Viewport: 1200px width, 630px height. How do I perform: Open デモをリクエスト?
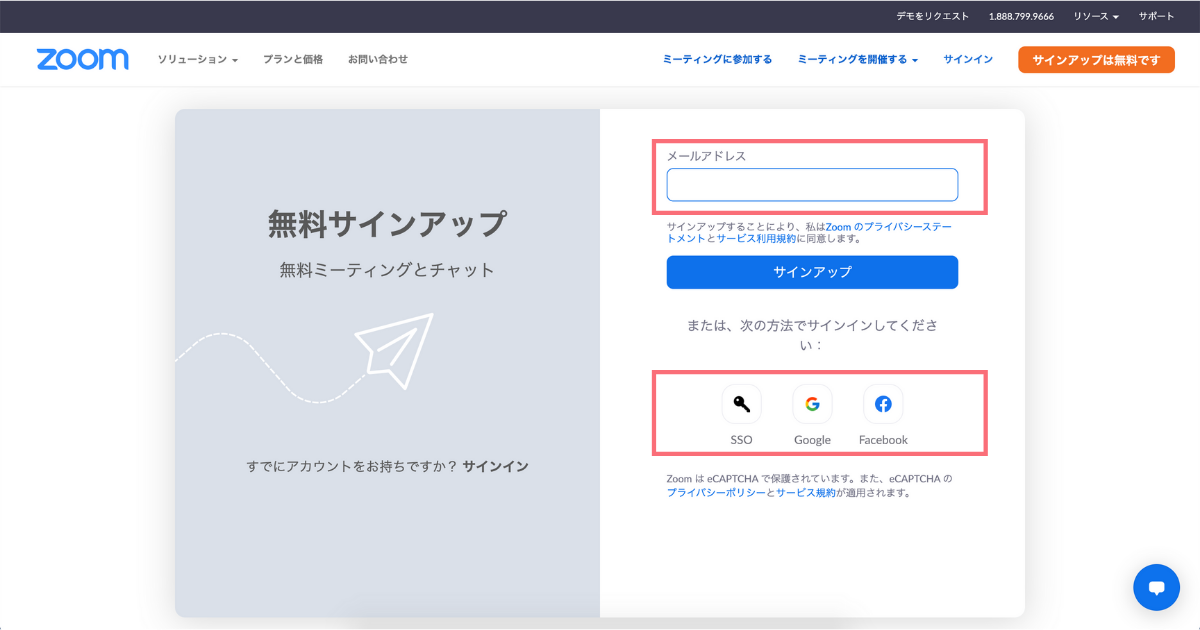(931, 16)
